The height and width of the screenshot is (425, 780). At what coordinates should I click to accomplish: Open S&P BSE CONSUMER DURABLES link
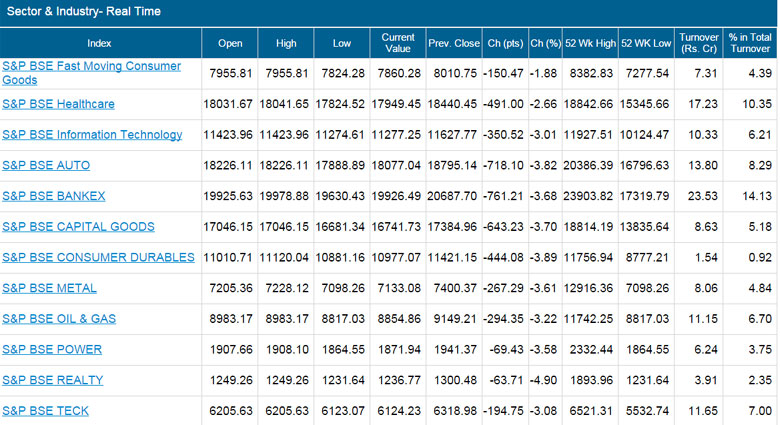98,257
